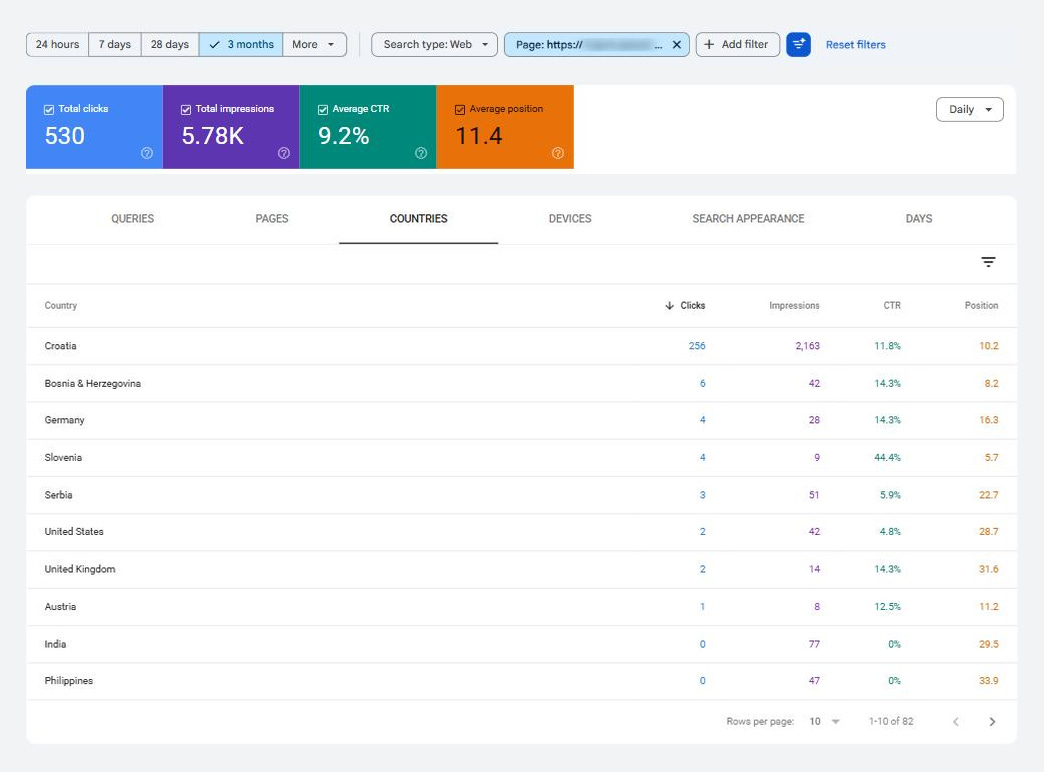
Task: Select the 24 hours date range
Action: point(57,45)
